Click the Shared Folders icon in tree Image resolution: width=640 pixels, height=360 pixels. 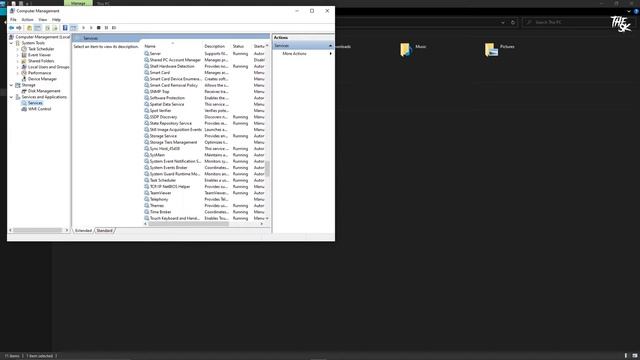point(24,61)
